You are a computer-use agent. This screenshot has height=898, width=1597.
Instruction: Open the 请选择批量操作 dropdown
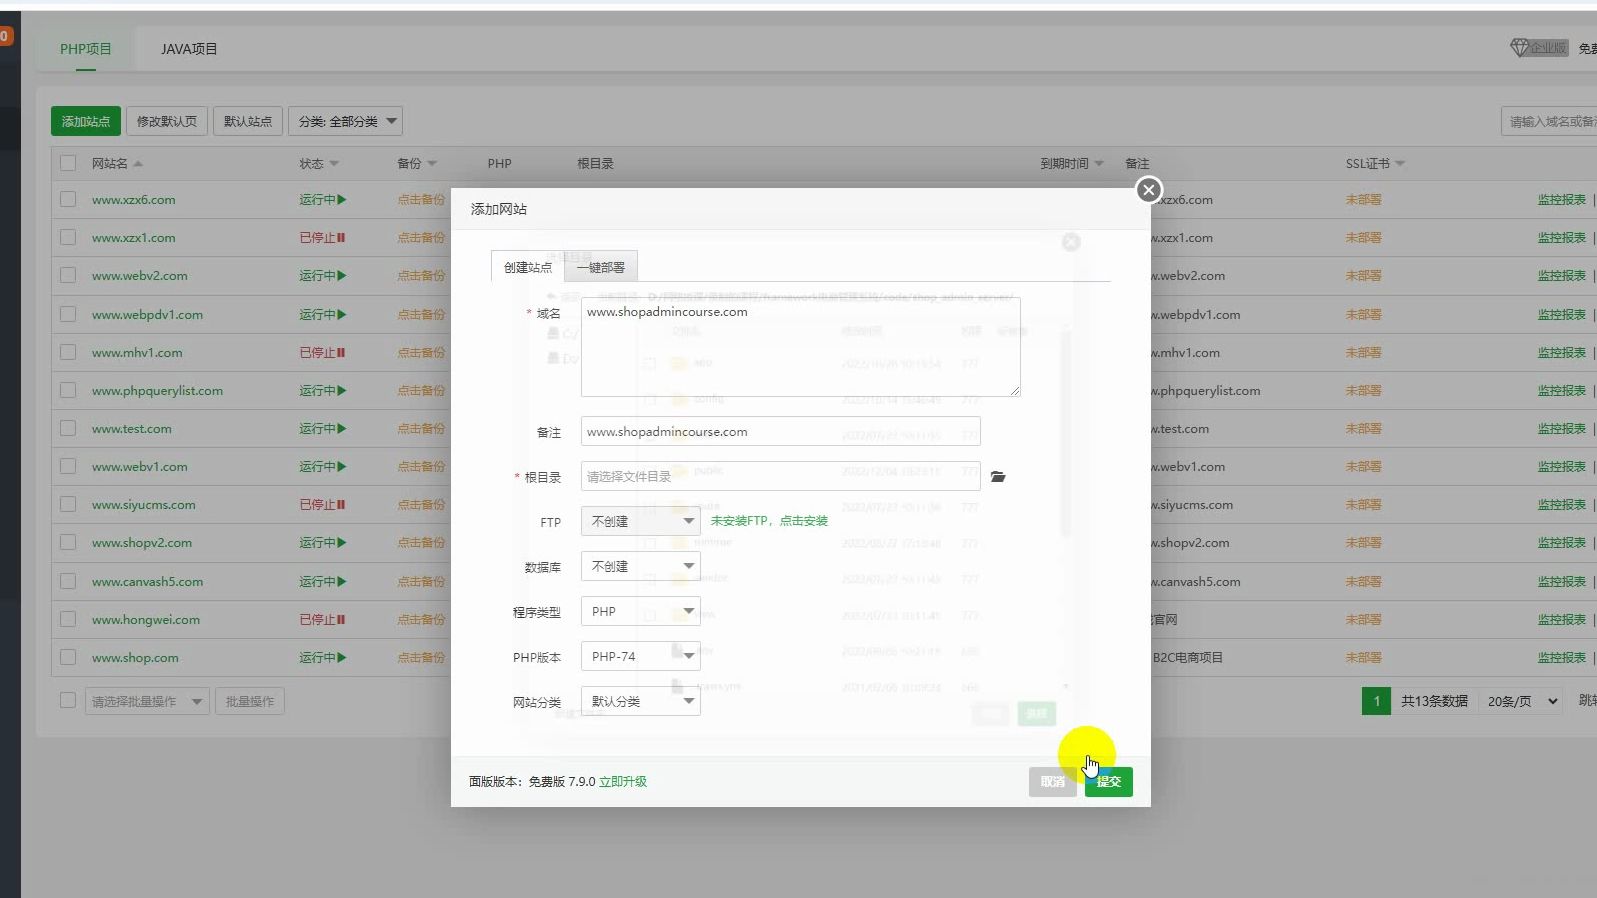click(x=147, y=701)
